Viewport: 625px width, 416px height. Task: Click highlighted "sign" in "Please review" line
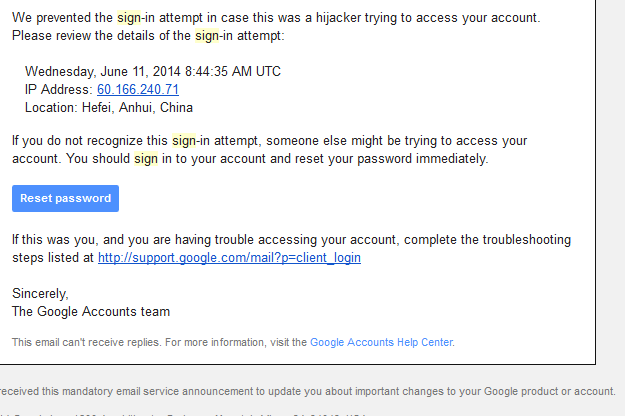pyautogui.click(x=207, y=36)
